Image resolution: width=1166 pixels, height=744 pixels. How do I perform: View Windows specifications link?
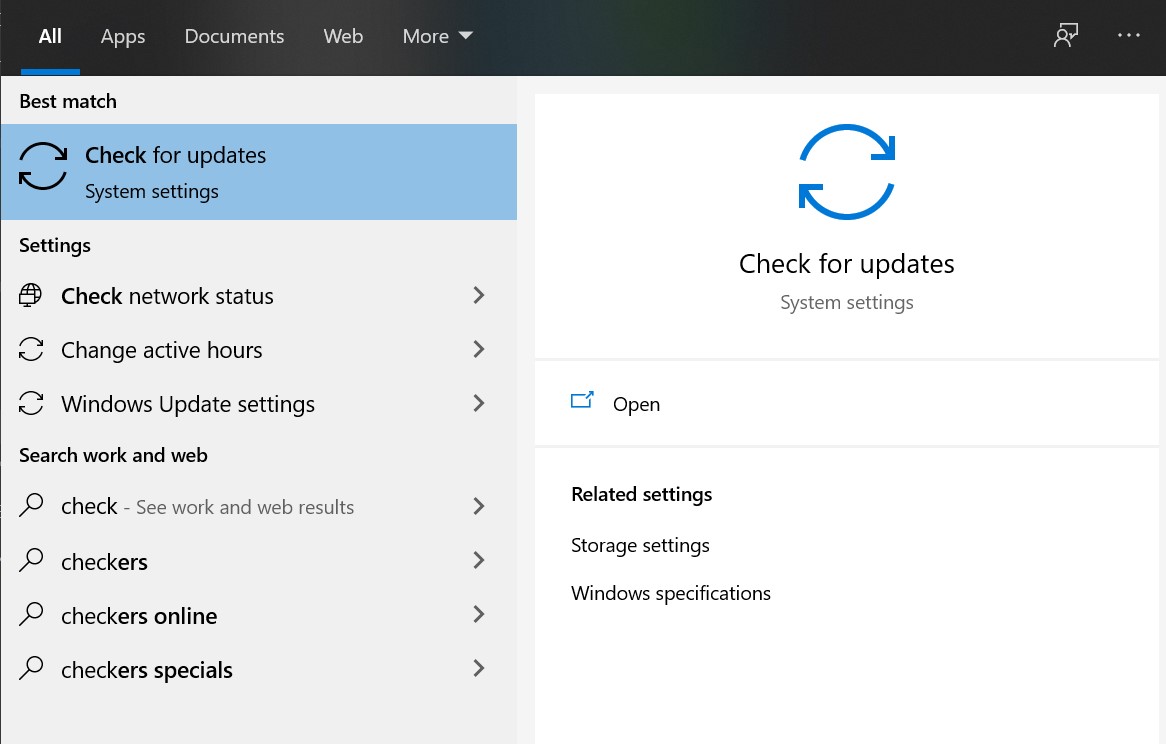pos(670,592)
